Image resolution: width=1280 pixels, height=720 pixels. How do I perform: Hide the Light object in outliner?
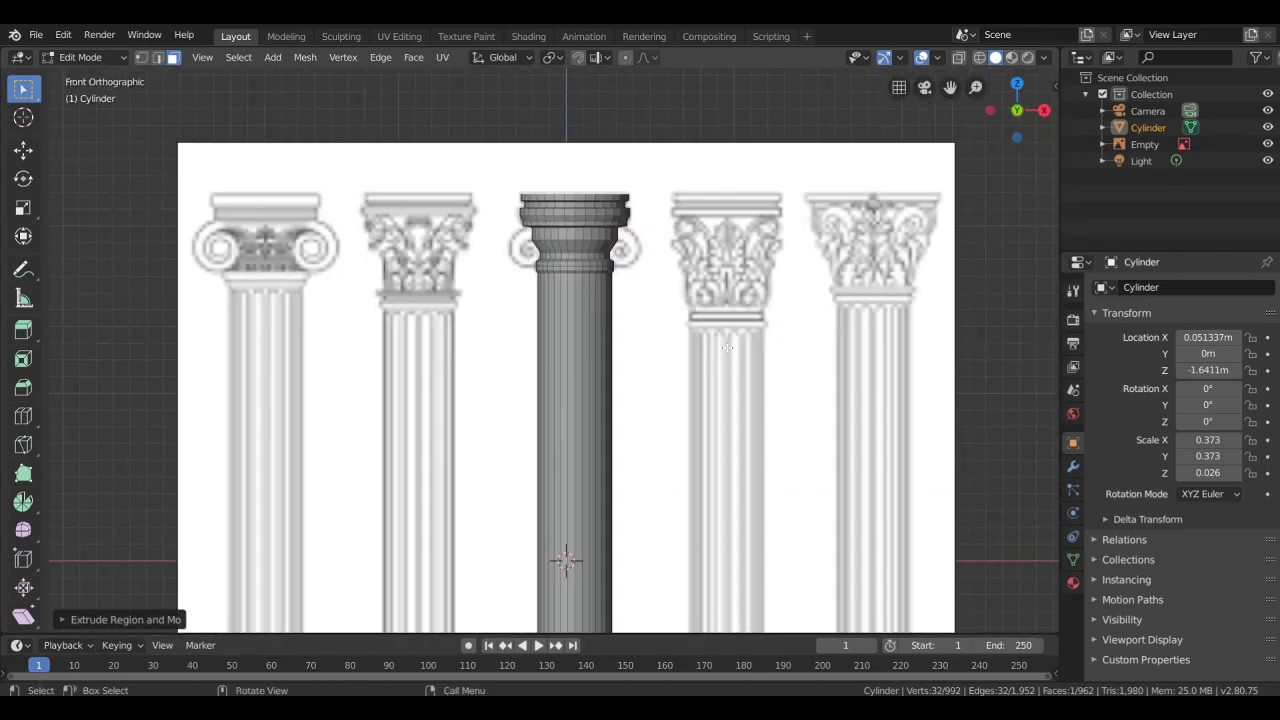tap(1267, 161)
